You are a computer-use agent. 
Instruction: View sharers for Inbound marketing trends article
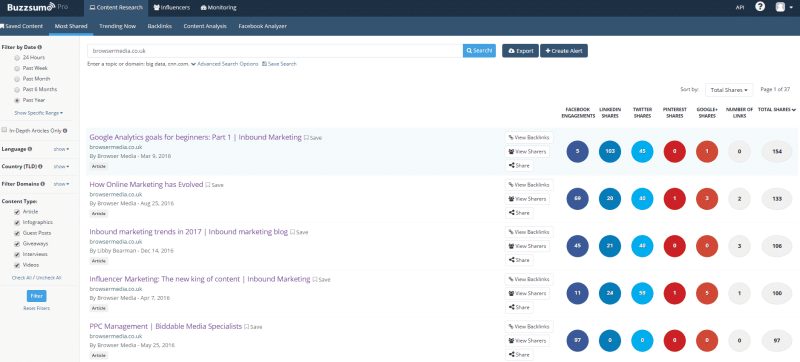pos(528,246)
